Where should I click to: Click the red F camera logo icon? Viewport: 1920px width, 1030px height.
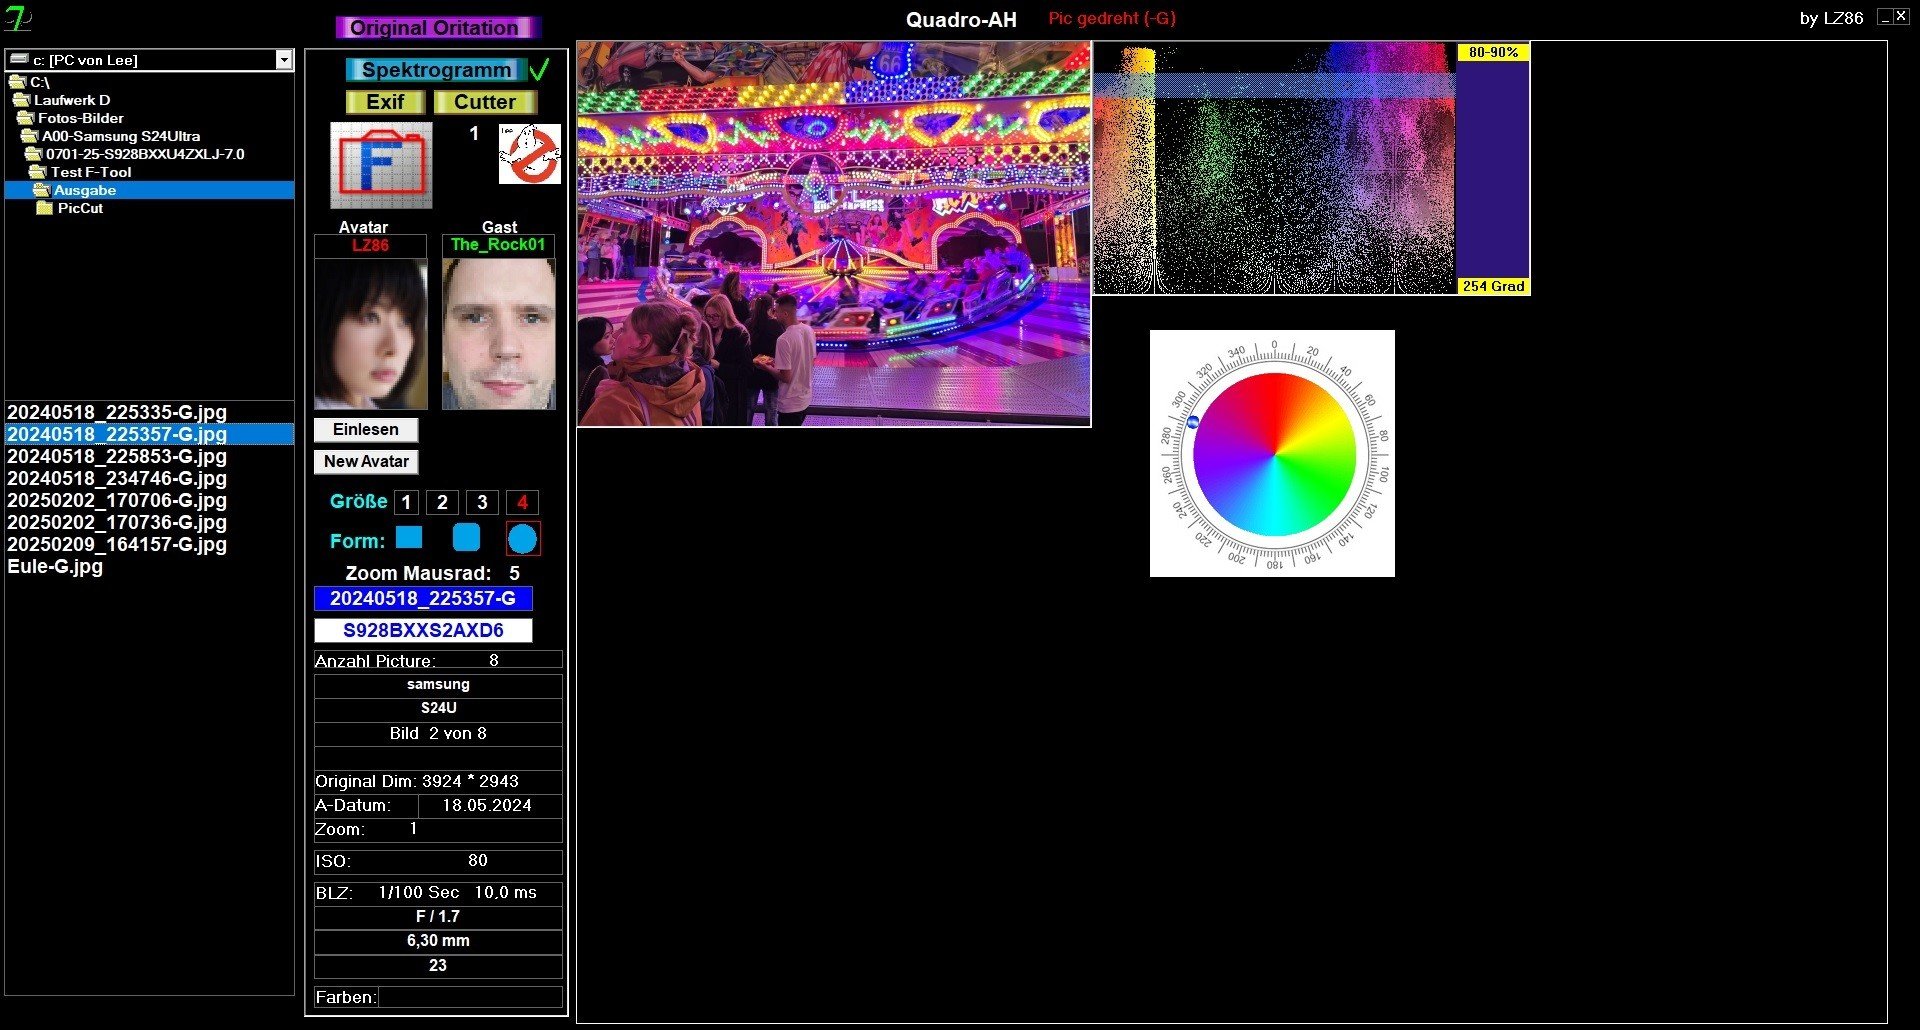tap(381, 165)
